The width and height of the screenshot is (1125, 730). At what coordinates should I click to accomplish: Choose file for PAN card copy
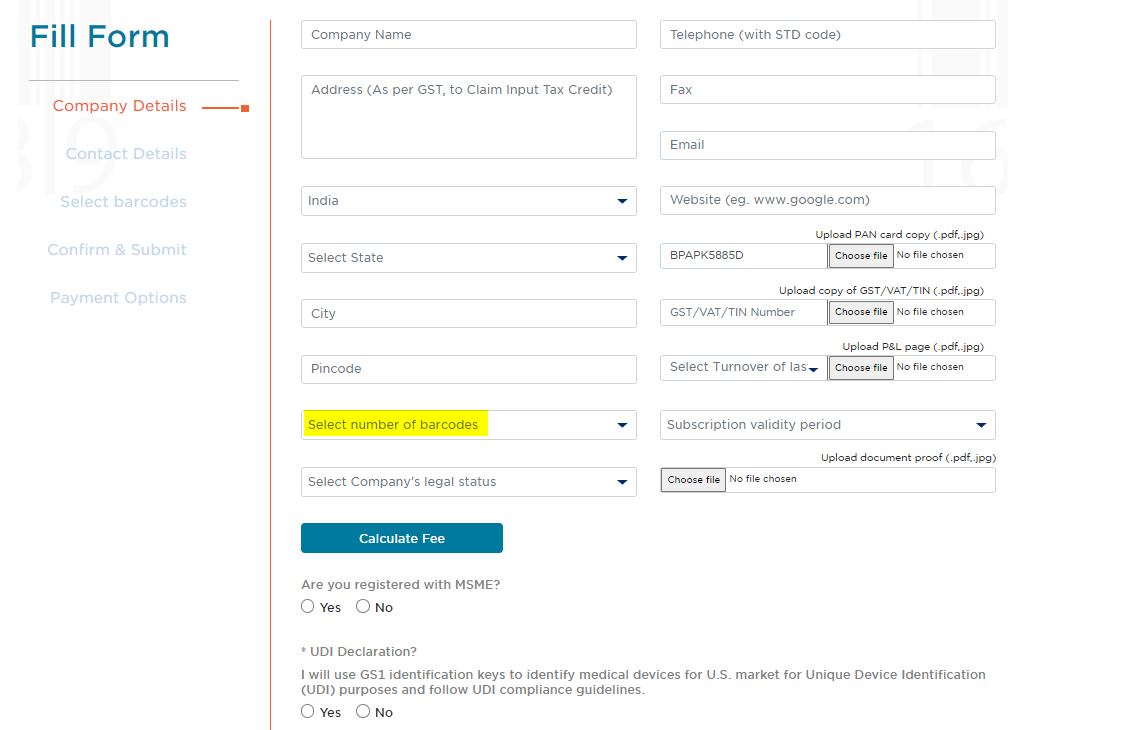tap(861, 256)
